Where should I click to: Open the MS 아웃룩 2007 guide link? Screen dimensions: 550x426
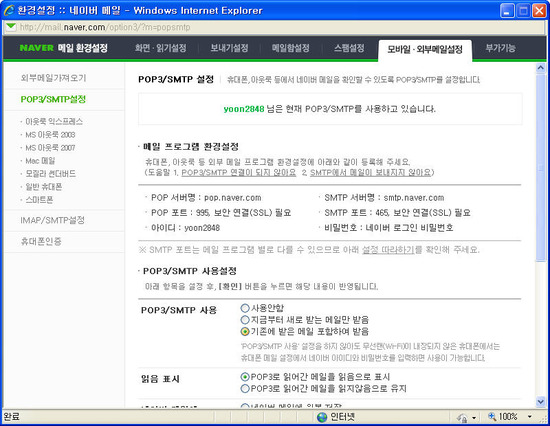(50, 148)
